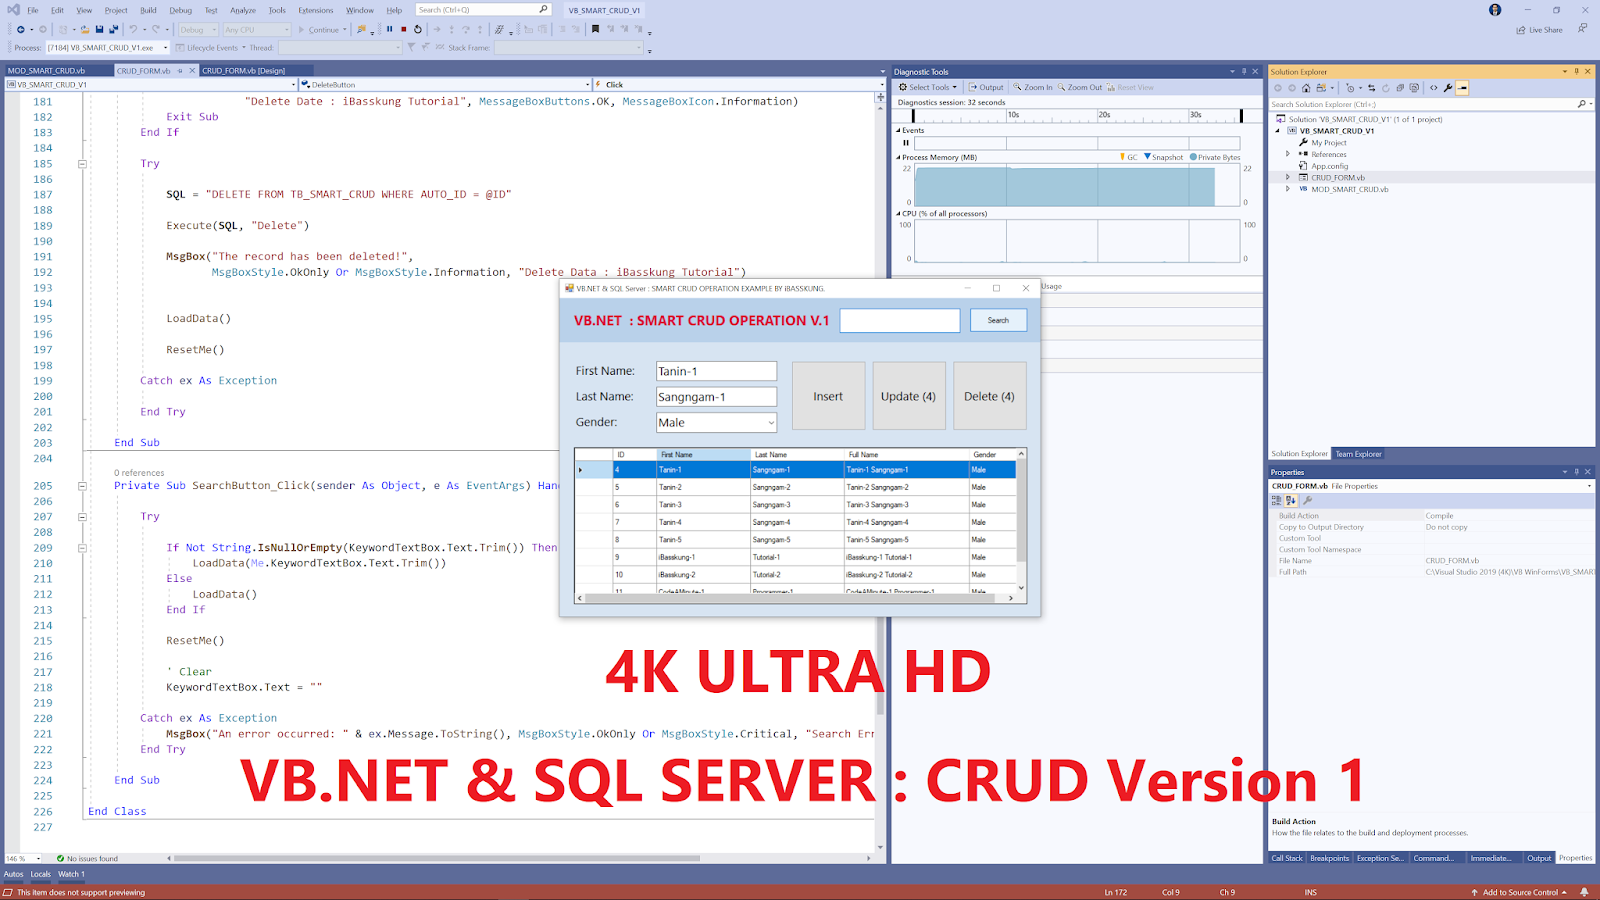
Task: Click Preview Selected Items icon in Solution Explorer
Action: 1462,88
